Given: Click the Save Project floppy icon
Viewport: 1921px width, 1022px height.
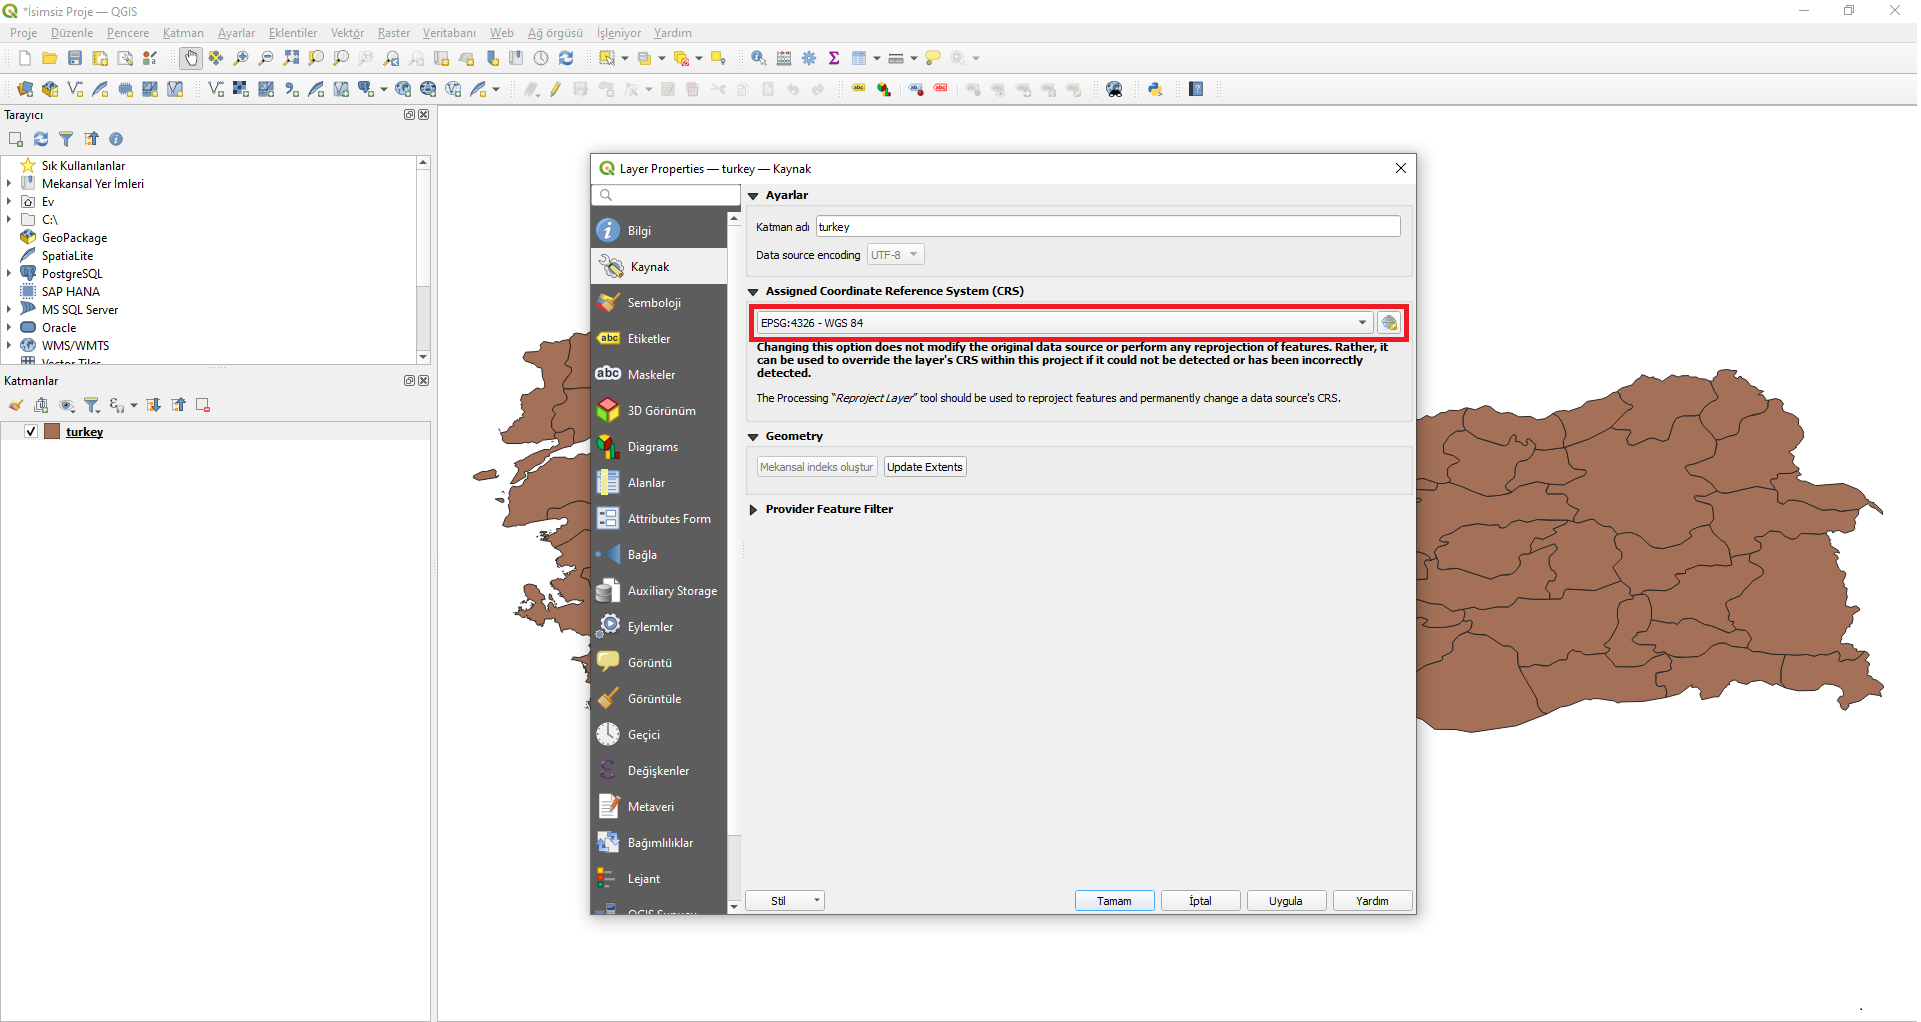Looking at the screenshot, I should coord(75,58).
